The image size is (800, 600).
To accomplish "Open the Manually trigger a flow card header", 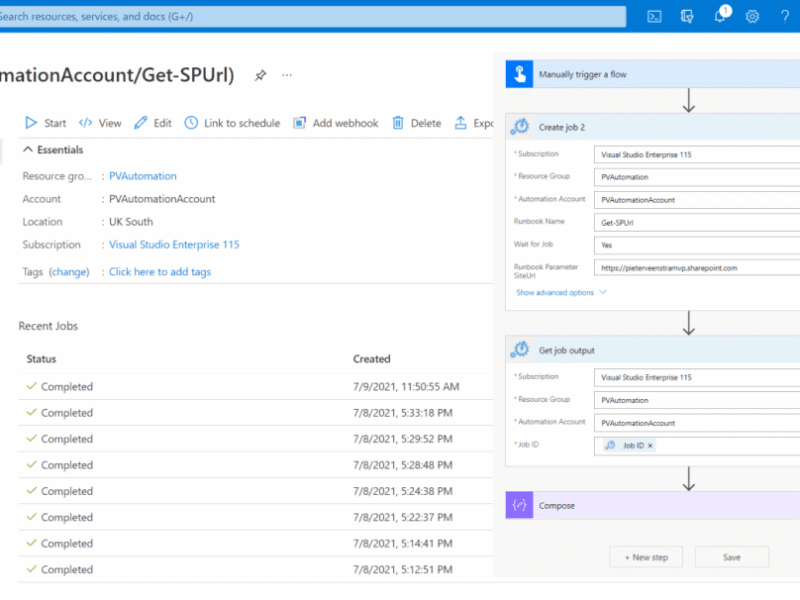I will pyautogui.click(x=653, y=74).
